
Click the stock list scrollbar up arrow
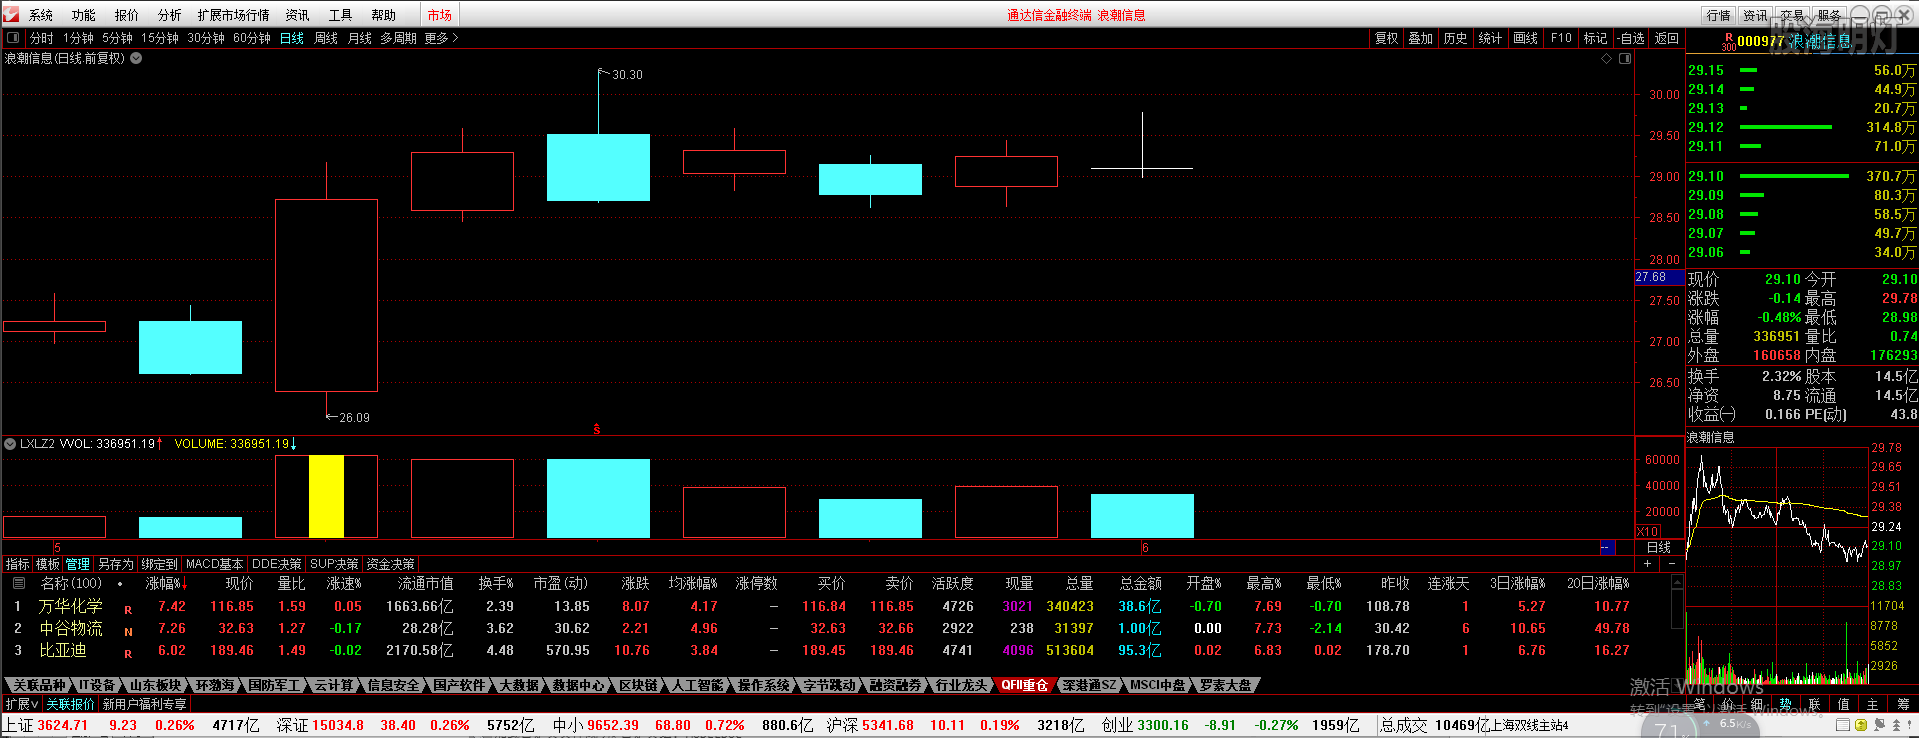tap(1677, 582)
